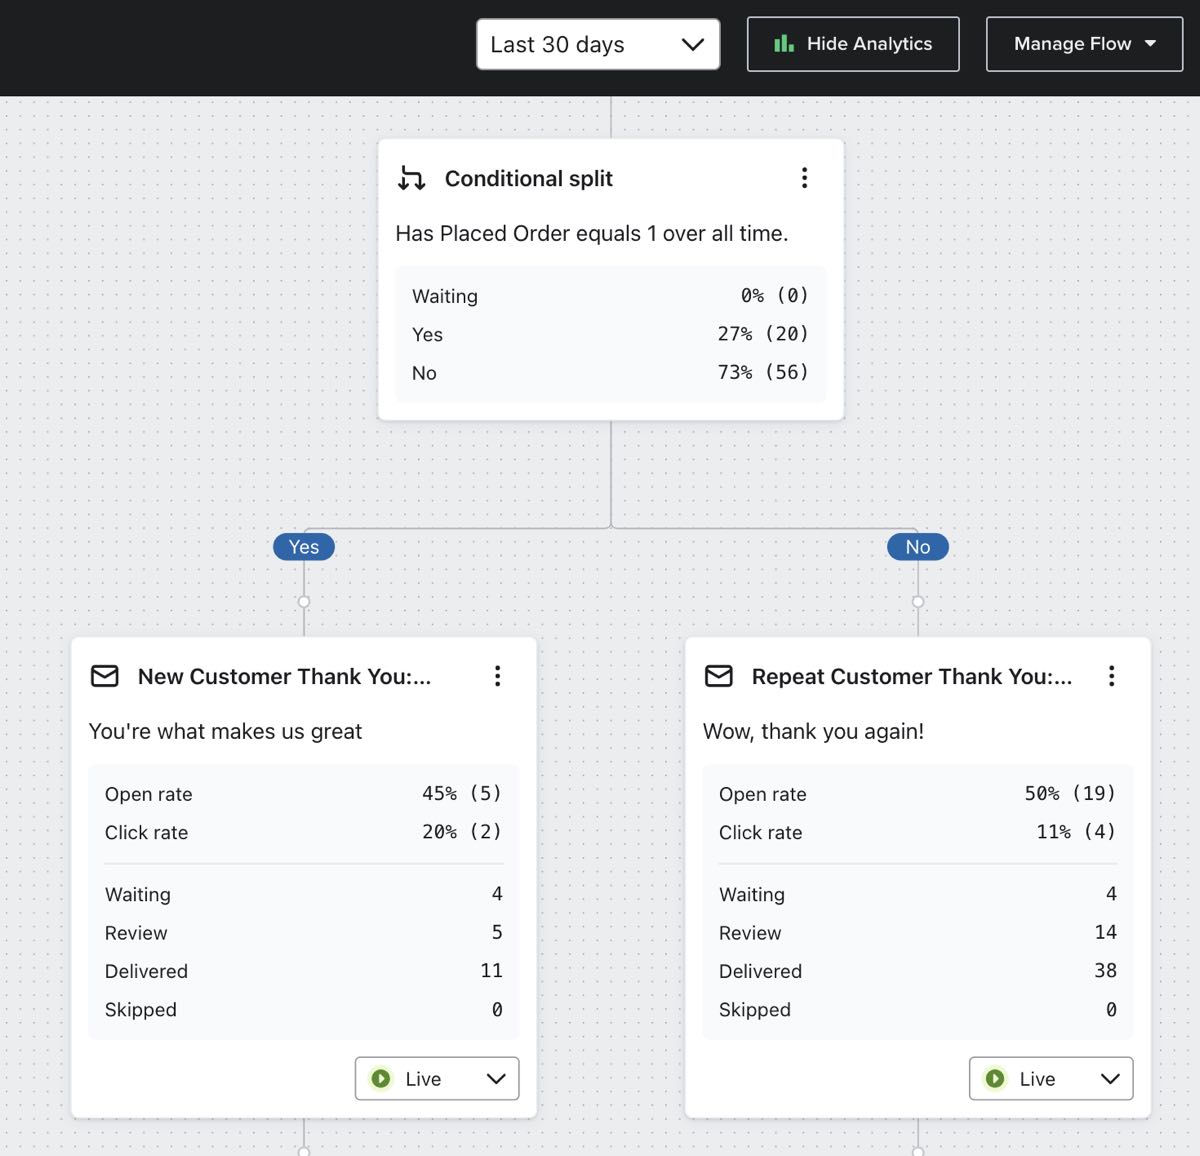Open the kebab menu on the Conditional split card
This screenshot has height=1156, width=1200.
click(x=805, y=177)
